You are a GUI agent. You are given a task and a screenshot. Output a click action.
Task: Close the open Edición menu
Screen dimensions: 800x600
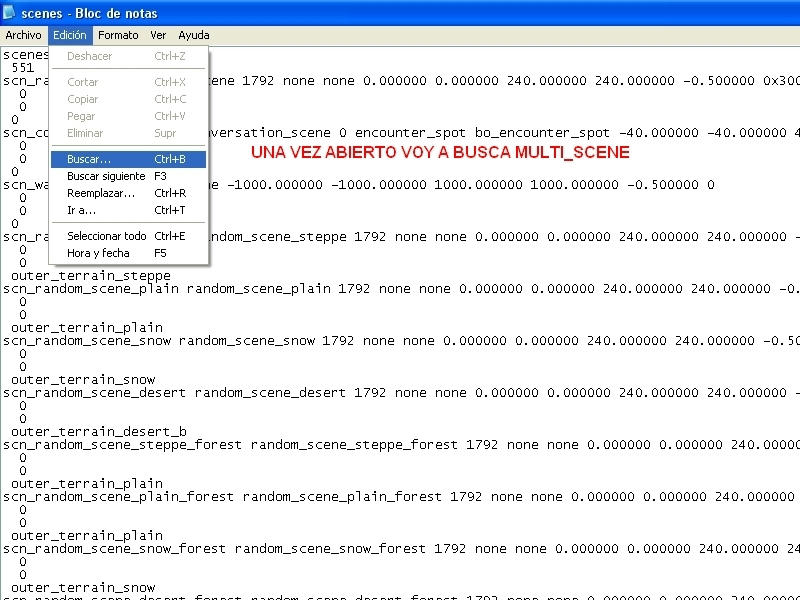(x=70, y=35)
